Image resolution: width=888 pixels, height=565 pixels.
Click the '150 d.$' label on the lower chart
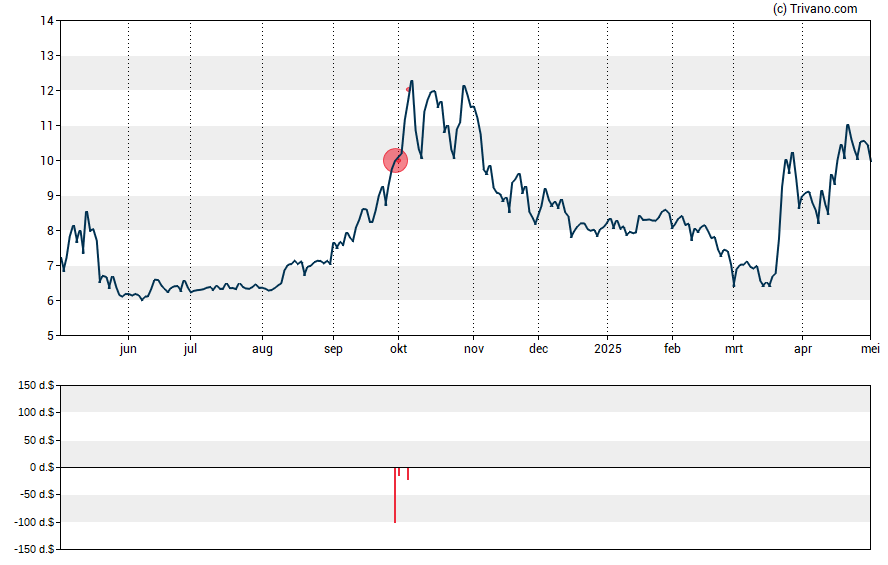(36, 386)
